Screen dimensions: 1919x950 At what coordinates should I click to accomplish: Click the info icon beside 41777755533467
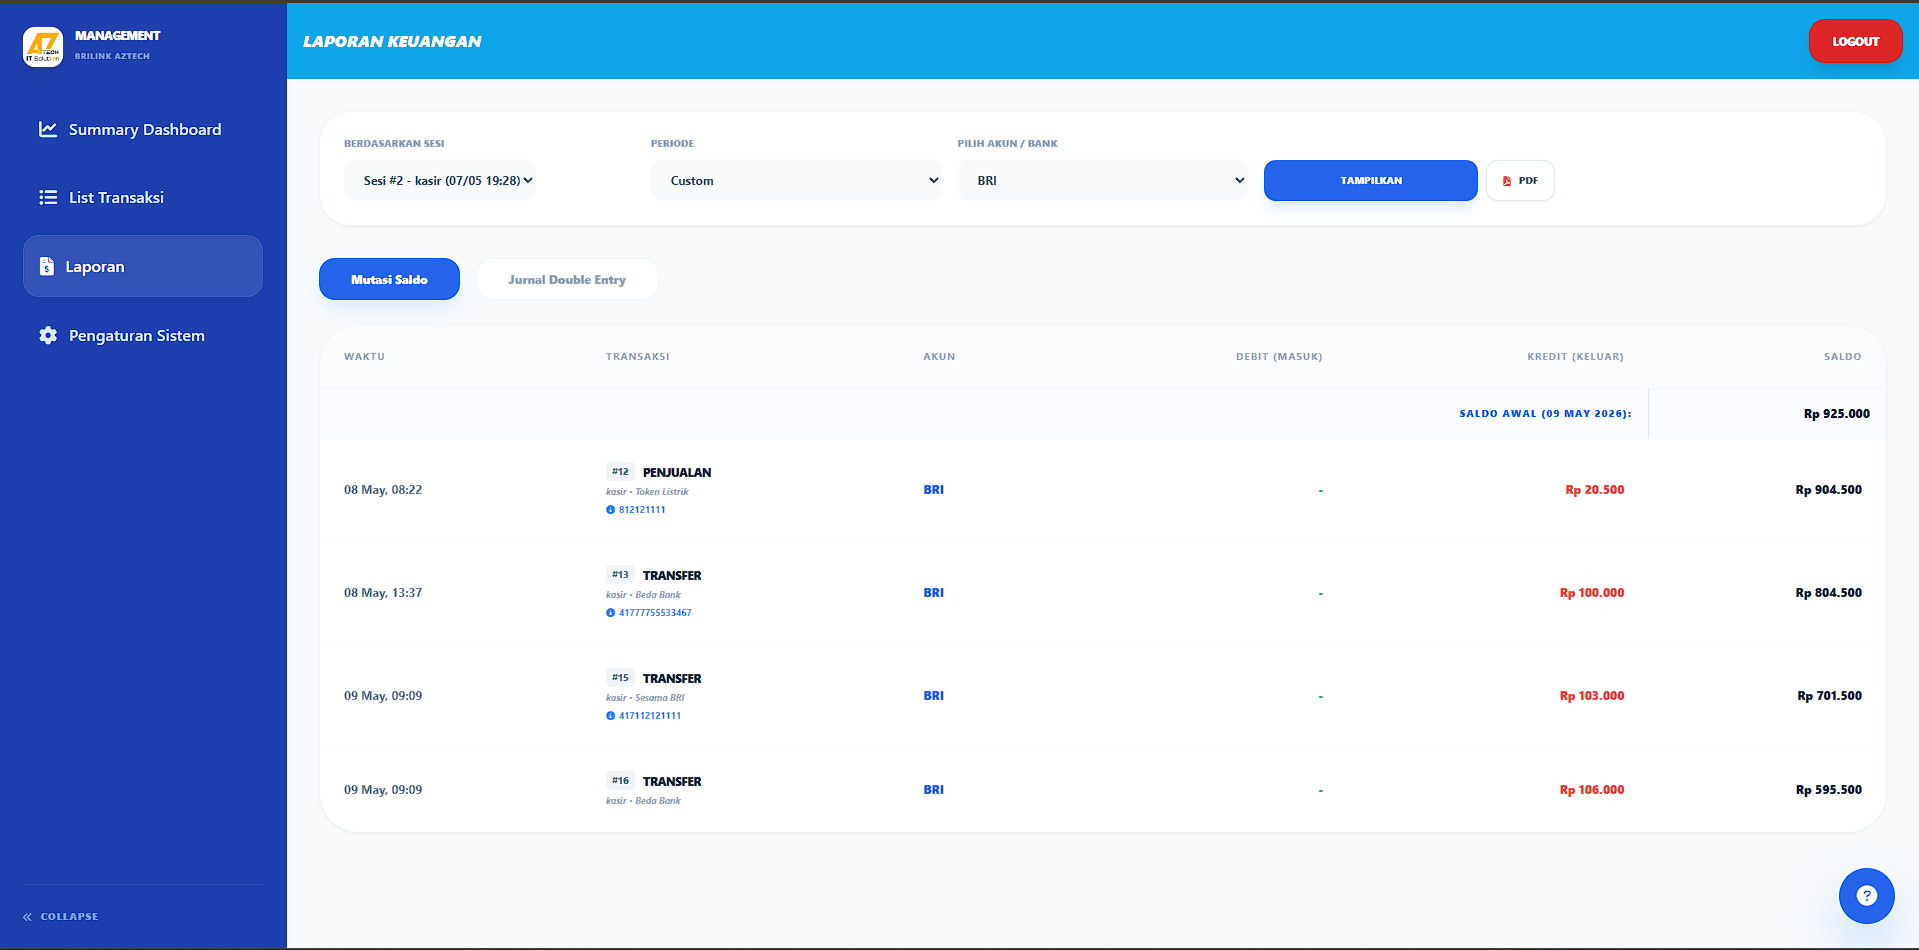(x=610, y=613)
